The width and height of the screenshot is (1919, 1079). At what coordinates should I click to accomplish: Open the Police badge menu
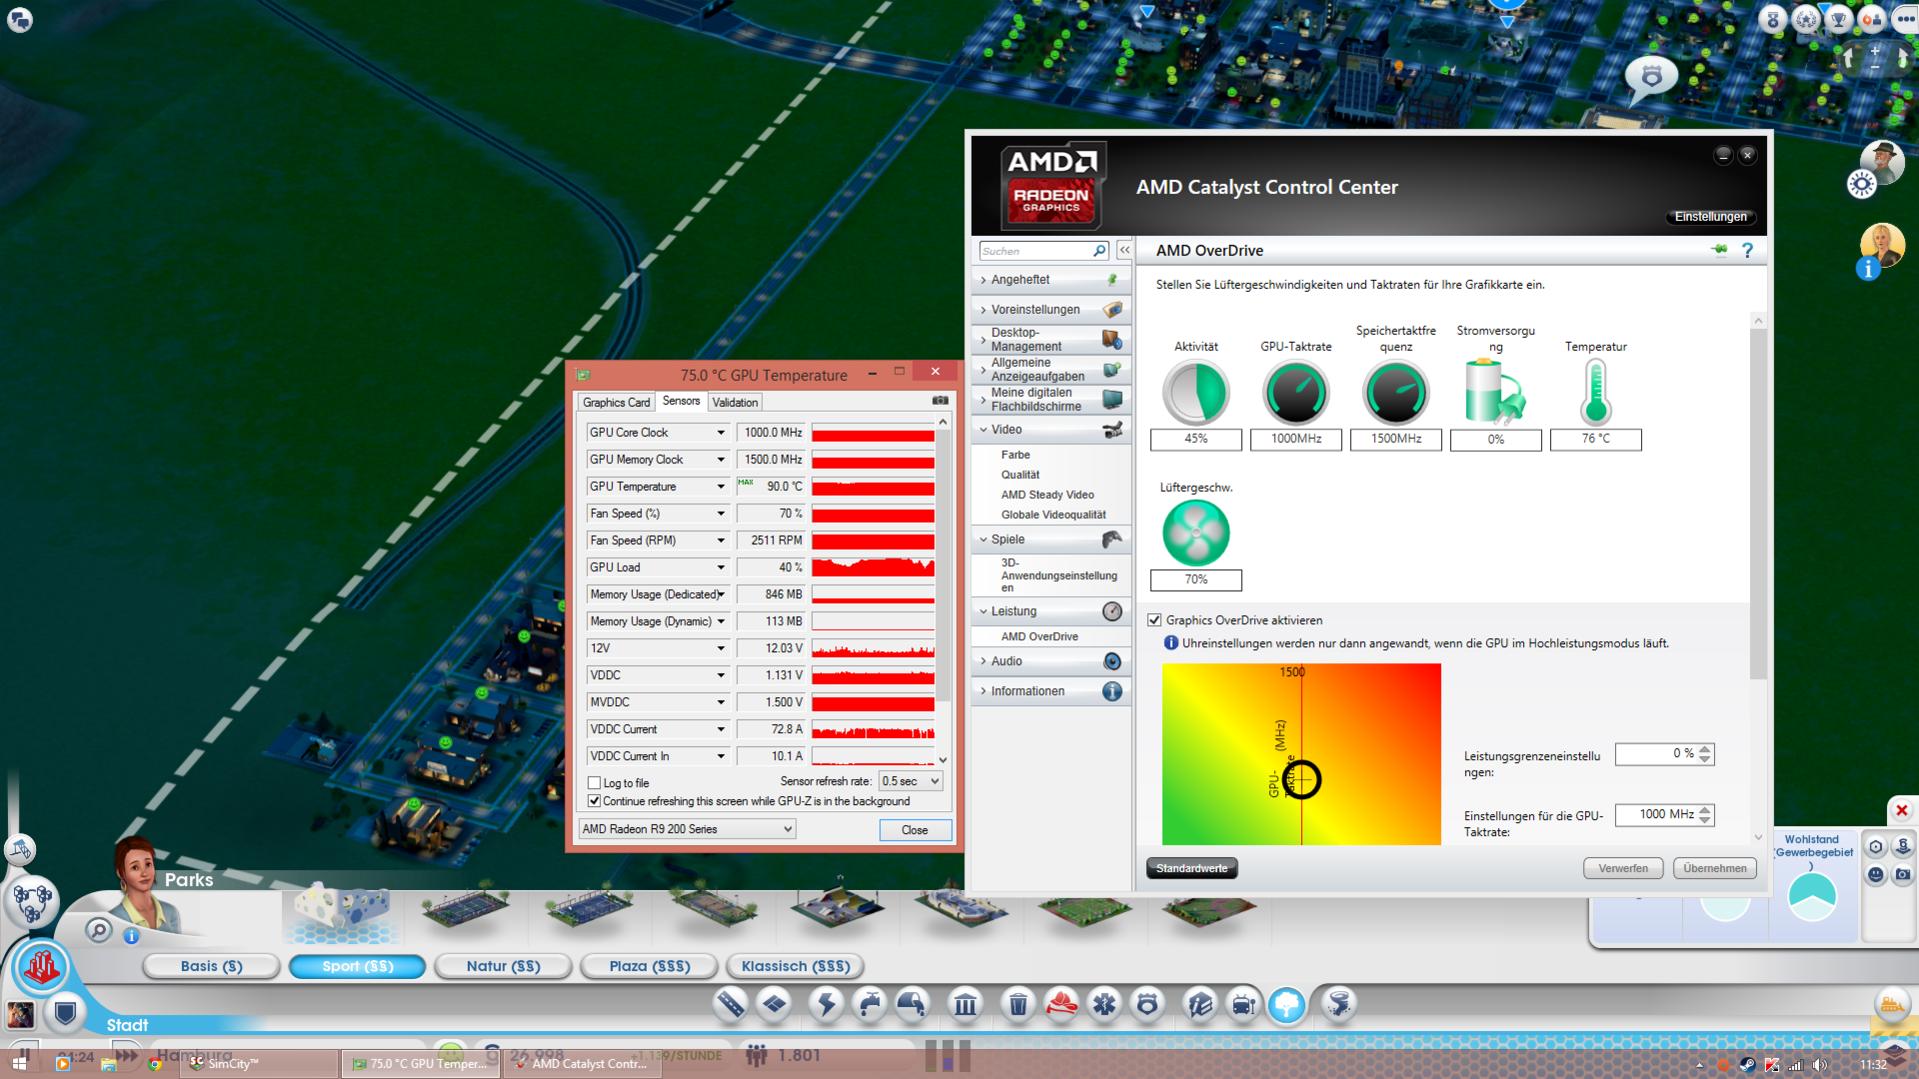tap(1147, 1003)
